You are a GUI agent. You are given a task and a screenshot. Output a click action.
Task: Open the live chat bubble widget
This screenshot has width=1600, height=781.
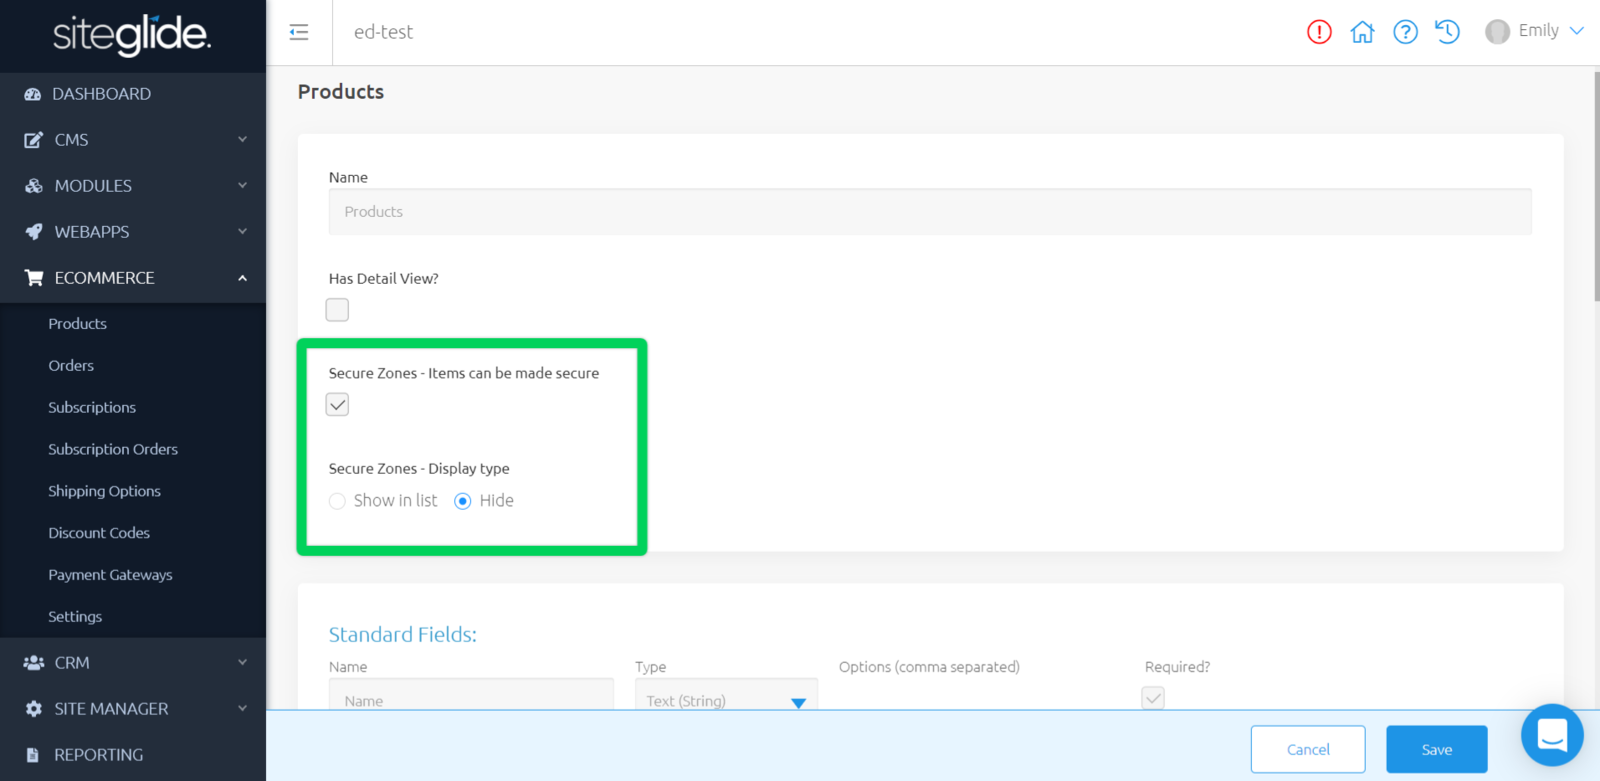[x=1551, y=735]
